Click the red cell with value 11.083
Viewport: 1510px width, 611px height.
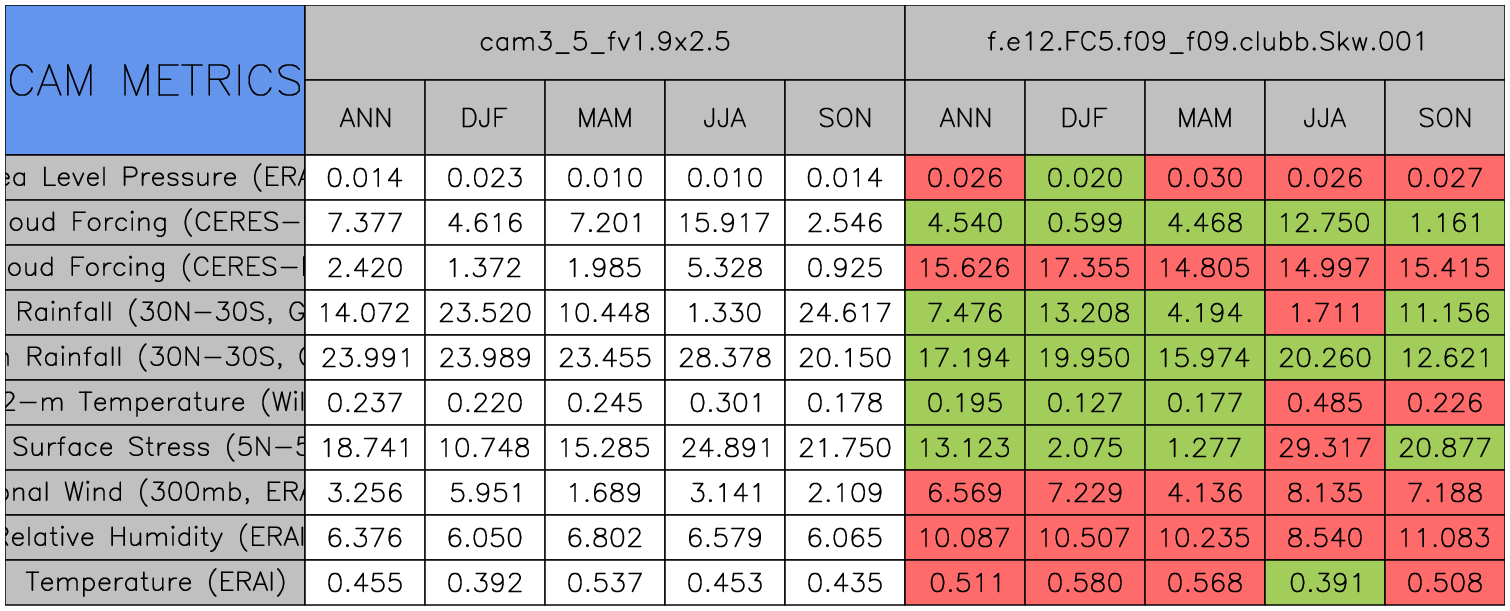click(1444, 537)
